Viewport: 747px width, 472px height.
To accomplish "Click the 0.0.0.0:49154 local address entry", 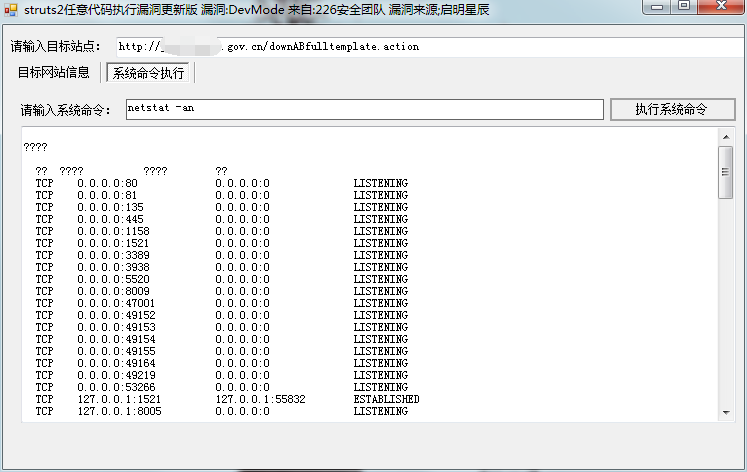I will [116, 339].
